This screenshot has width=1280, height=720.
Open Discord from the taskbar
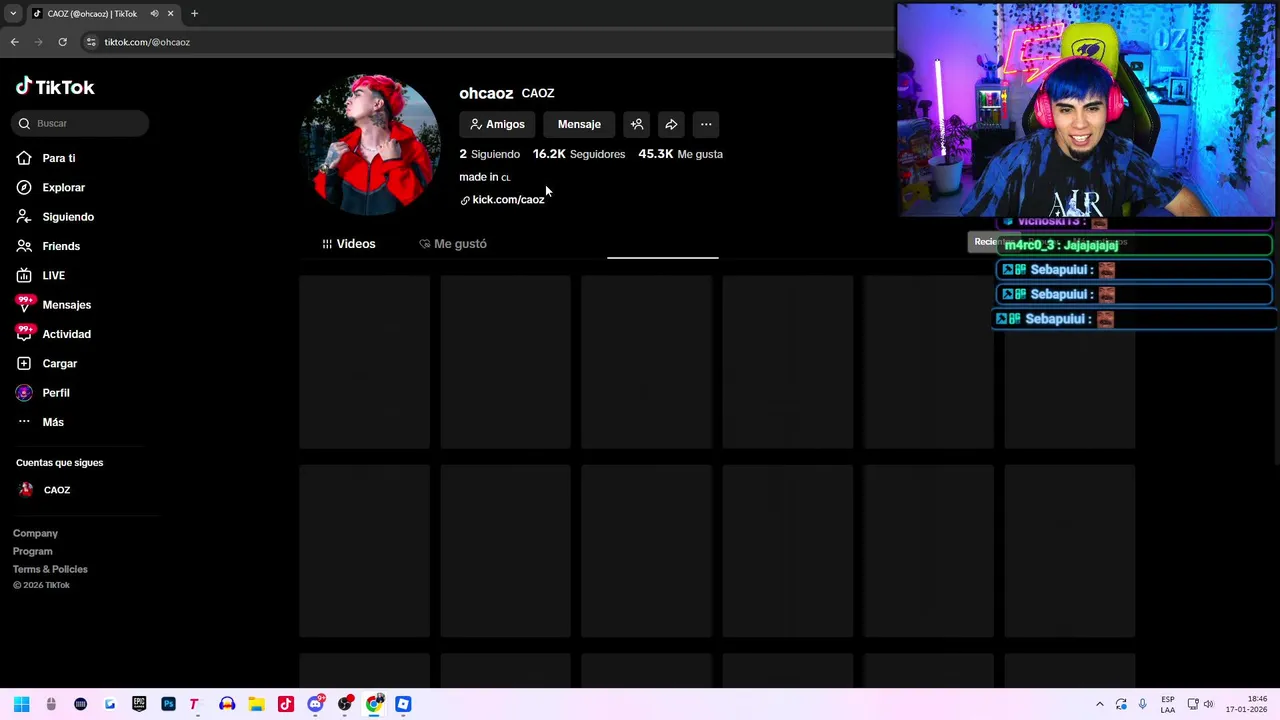(x=315, y=704)
